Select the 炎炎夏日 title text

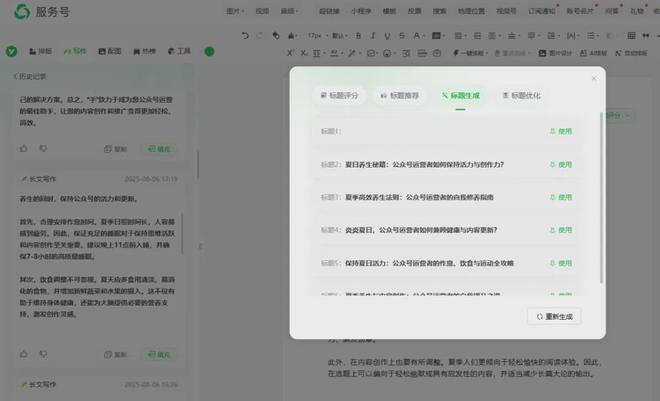click(421, 230)
